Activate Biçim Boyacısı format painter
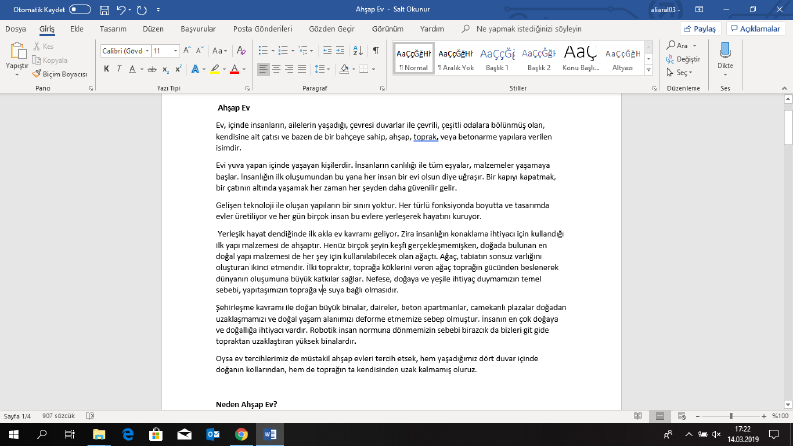 [x=60, y=74]
